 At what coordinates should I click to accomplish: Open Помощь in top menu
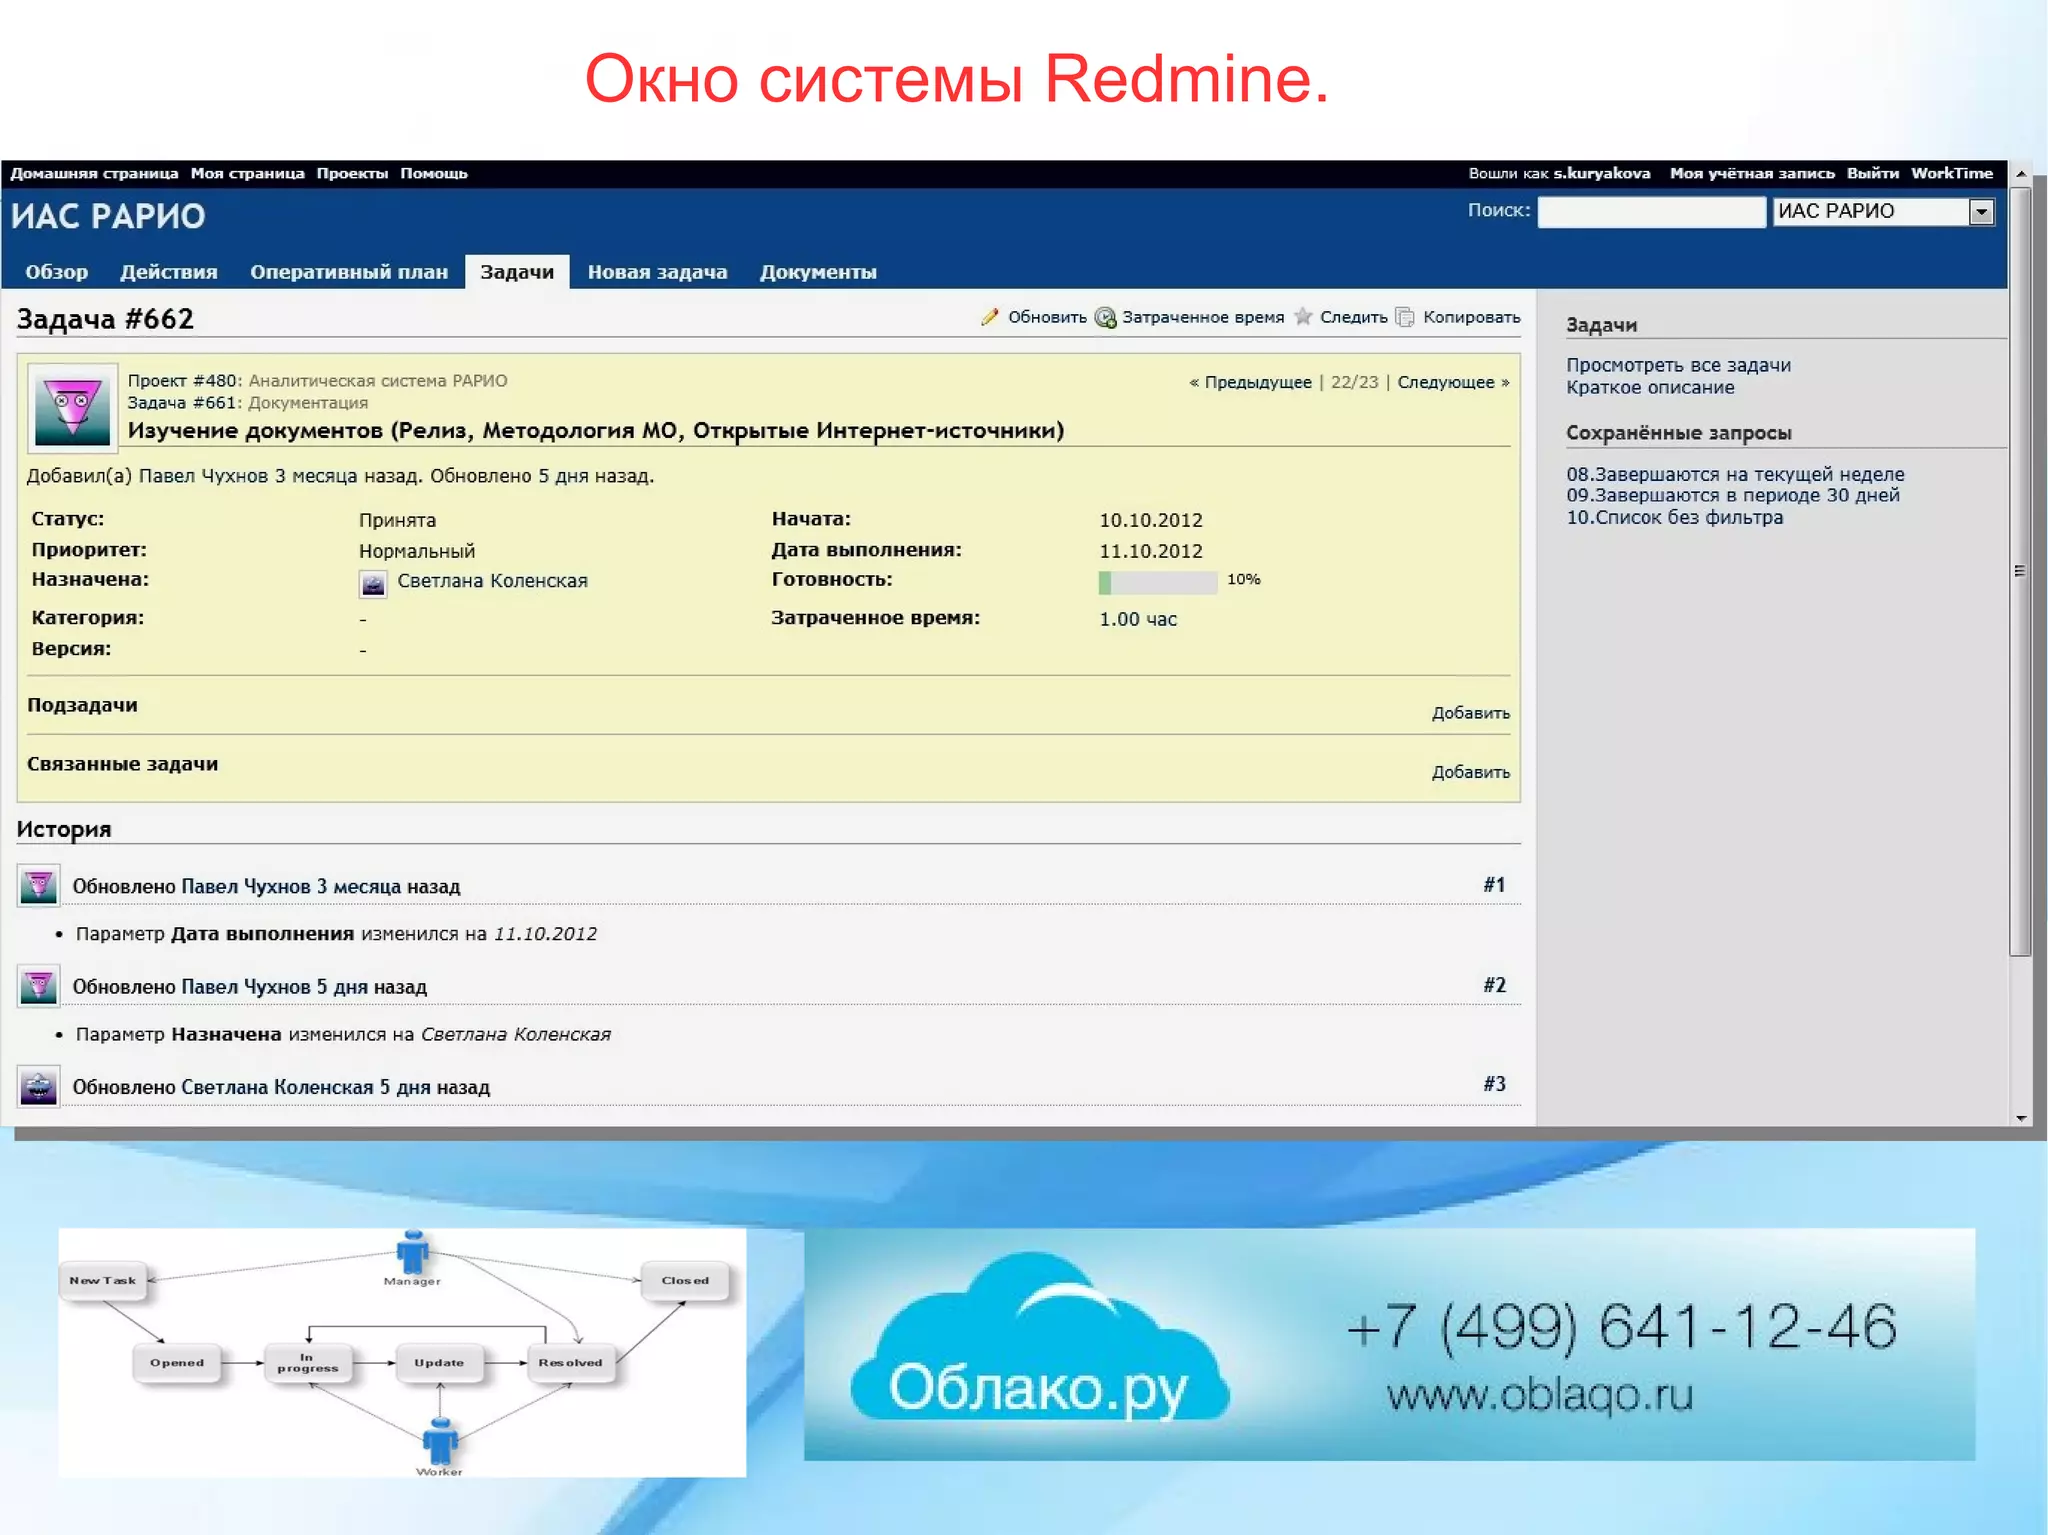[434, 173]
